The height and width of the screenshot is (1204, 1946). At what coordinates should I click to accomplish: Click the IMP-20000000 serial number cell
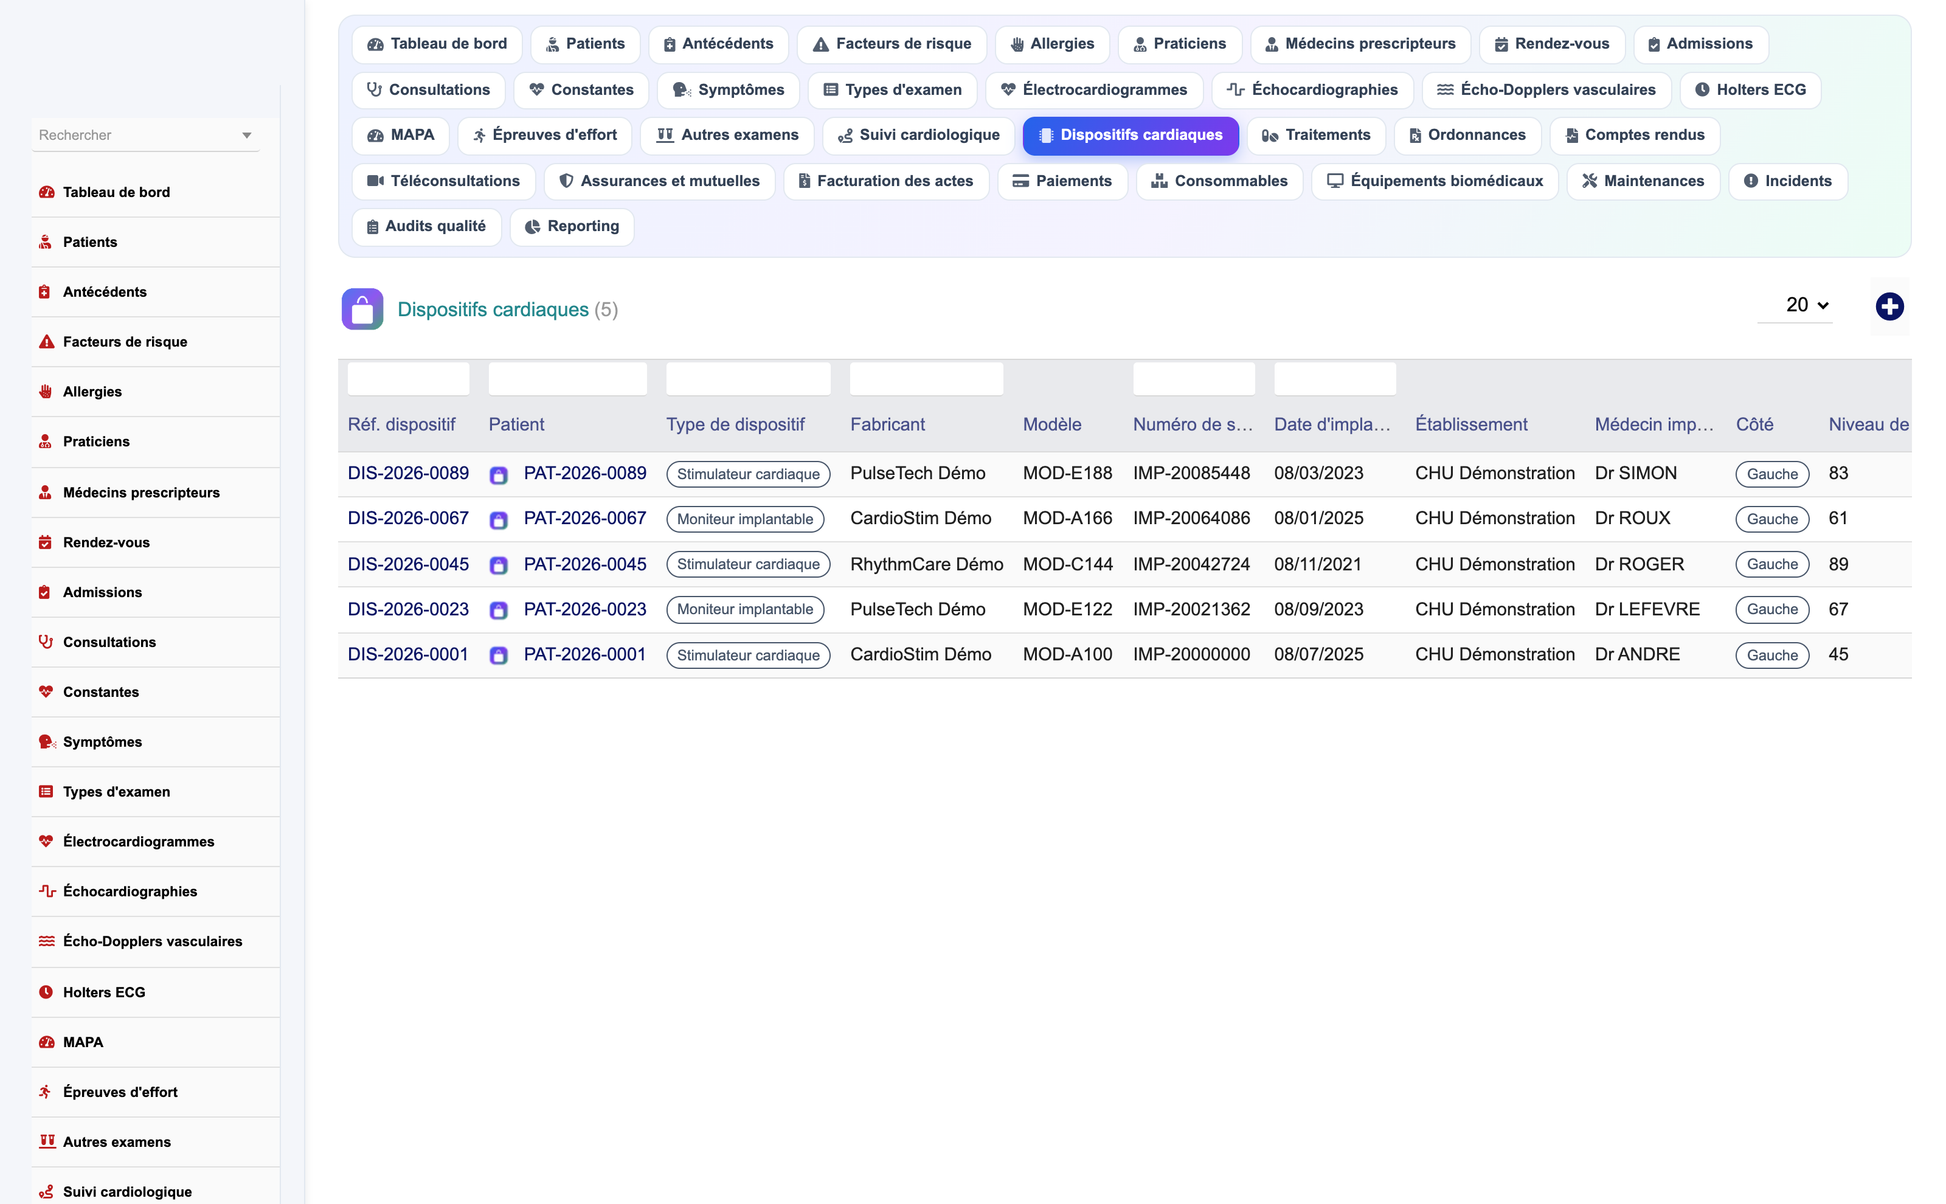pyautogui.click(x=1191, y=654)
